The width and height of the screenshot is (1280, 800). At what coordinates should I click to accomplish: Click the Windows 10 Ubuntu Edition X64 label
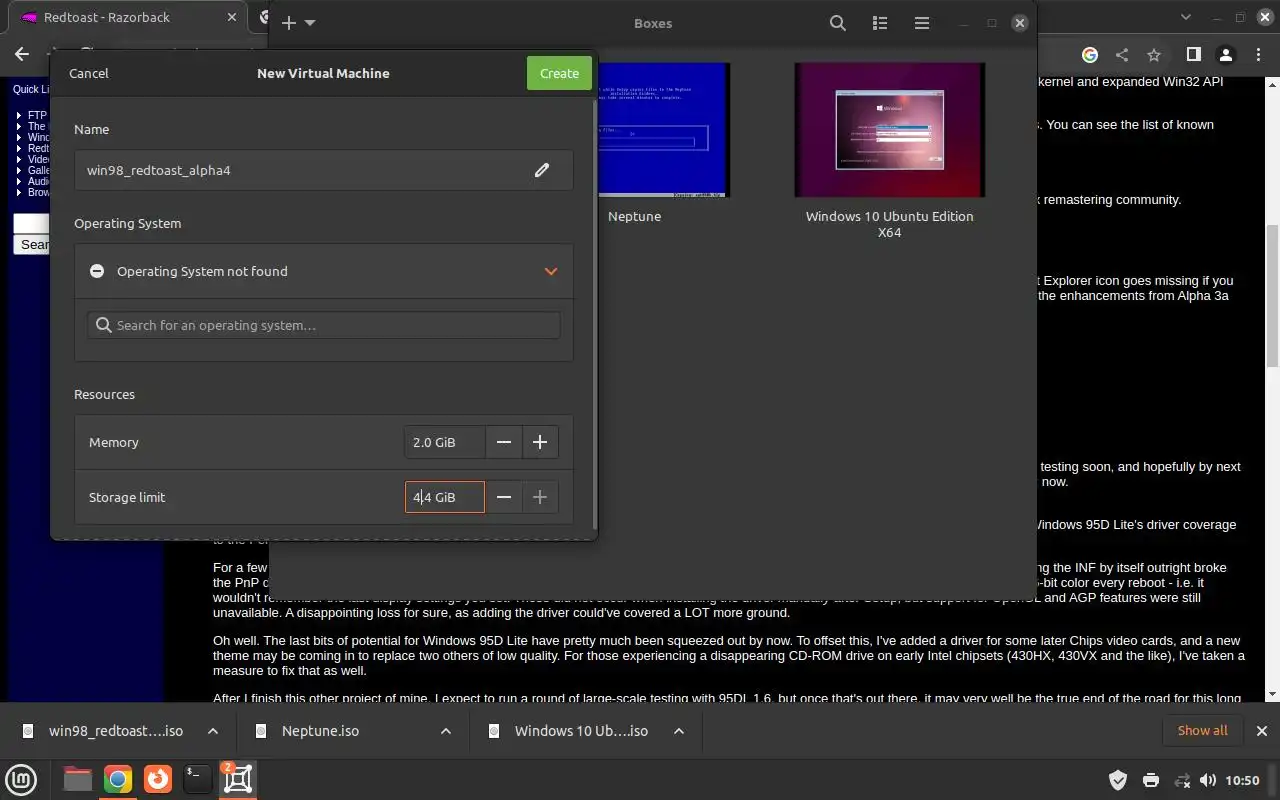(889, 224)
